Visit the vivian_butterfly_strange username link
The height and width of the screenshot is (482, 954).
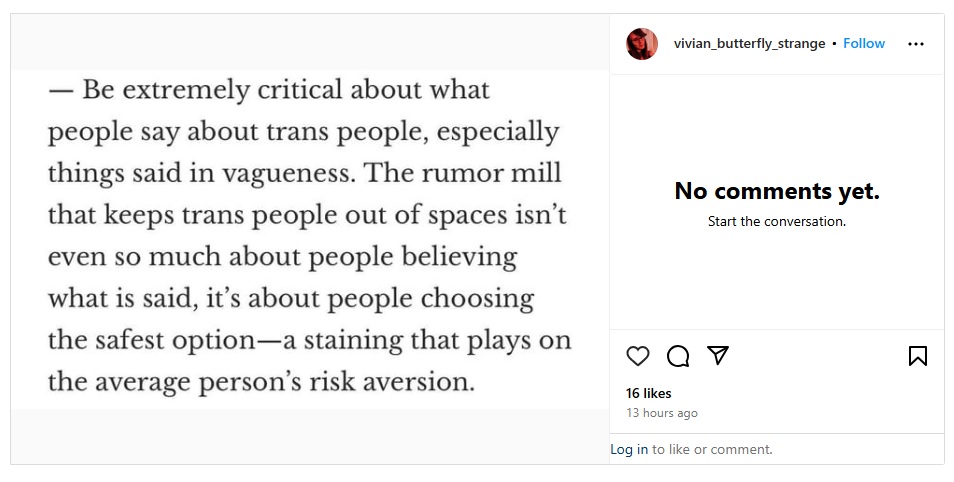[x=749, y=44]
